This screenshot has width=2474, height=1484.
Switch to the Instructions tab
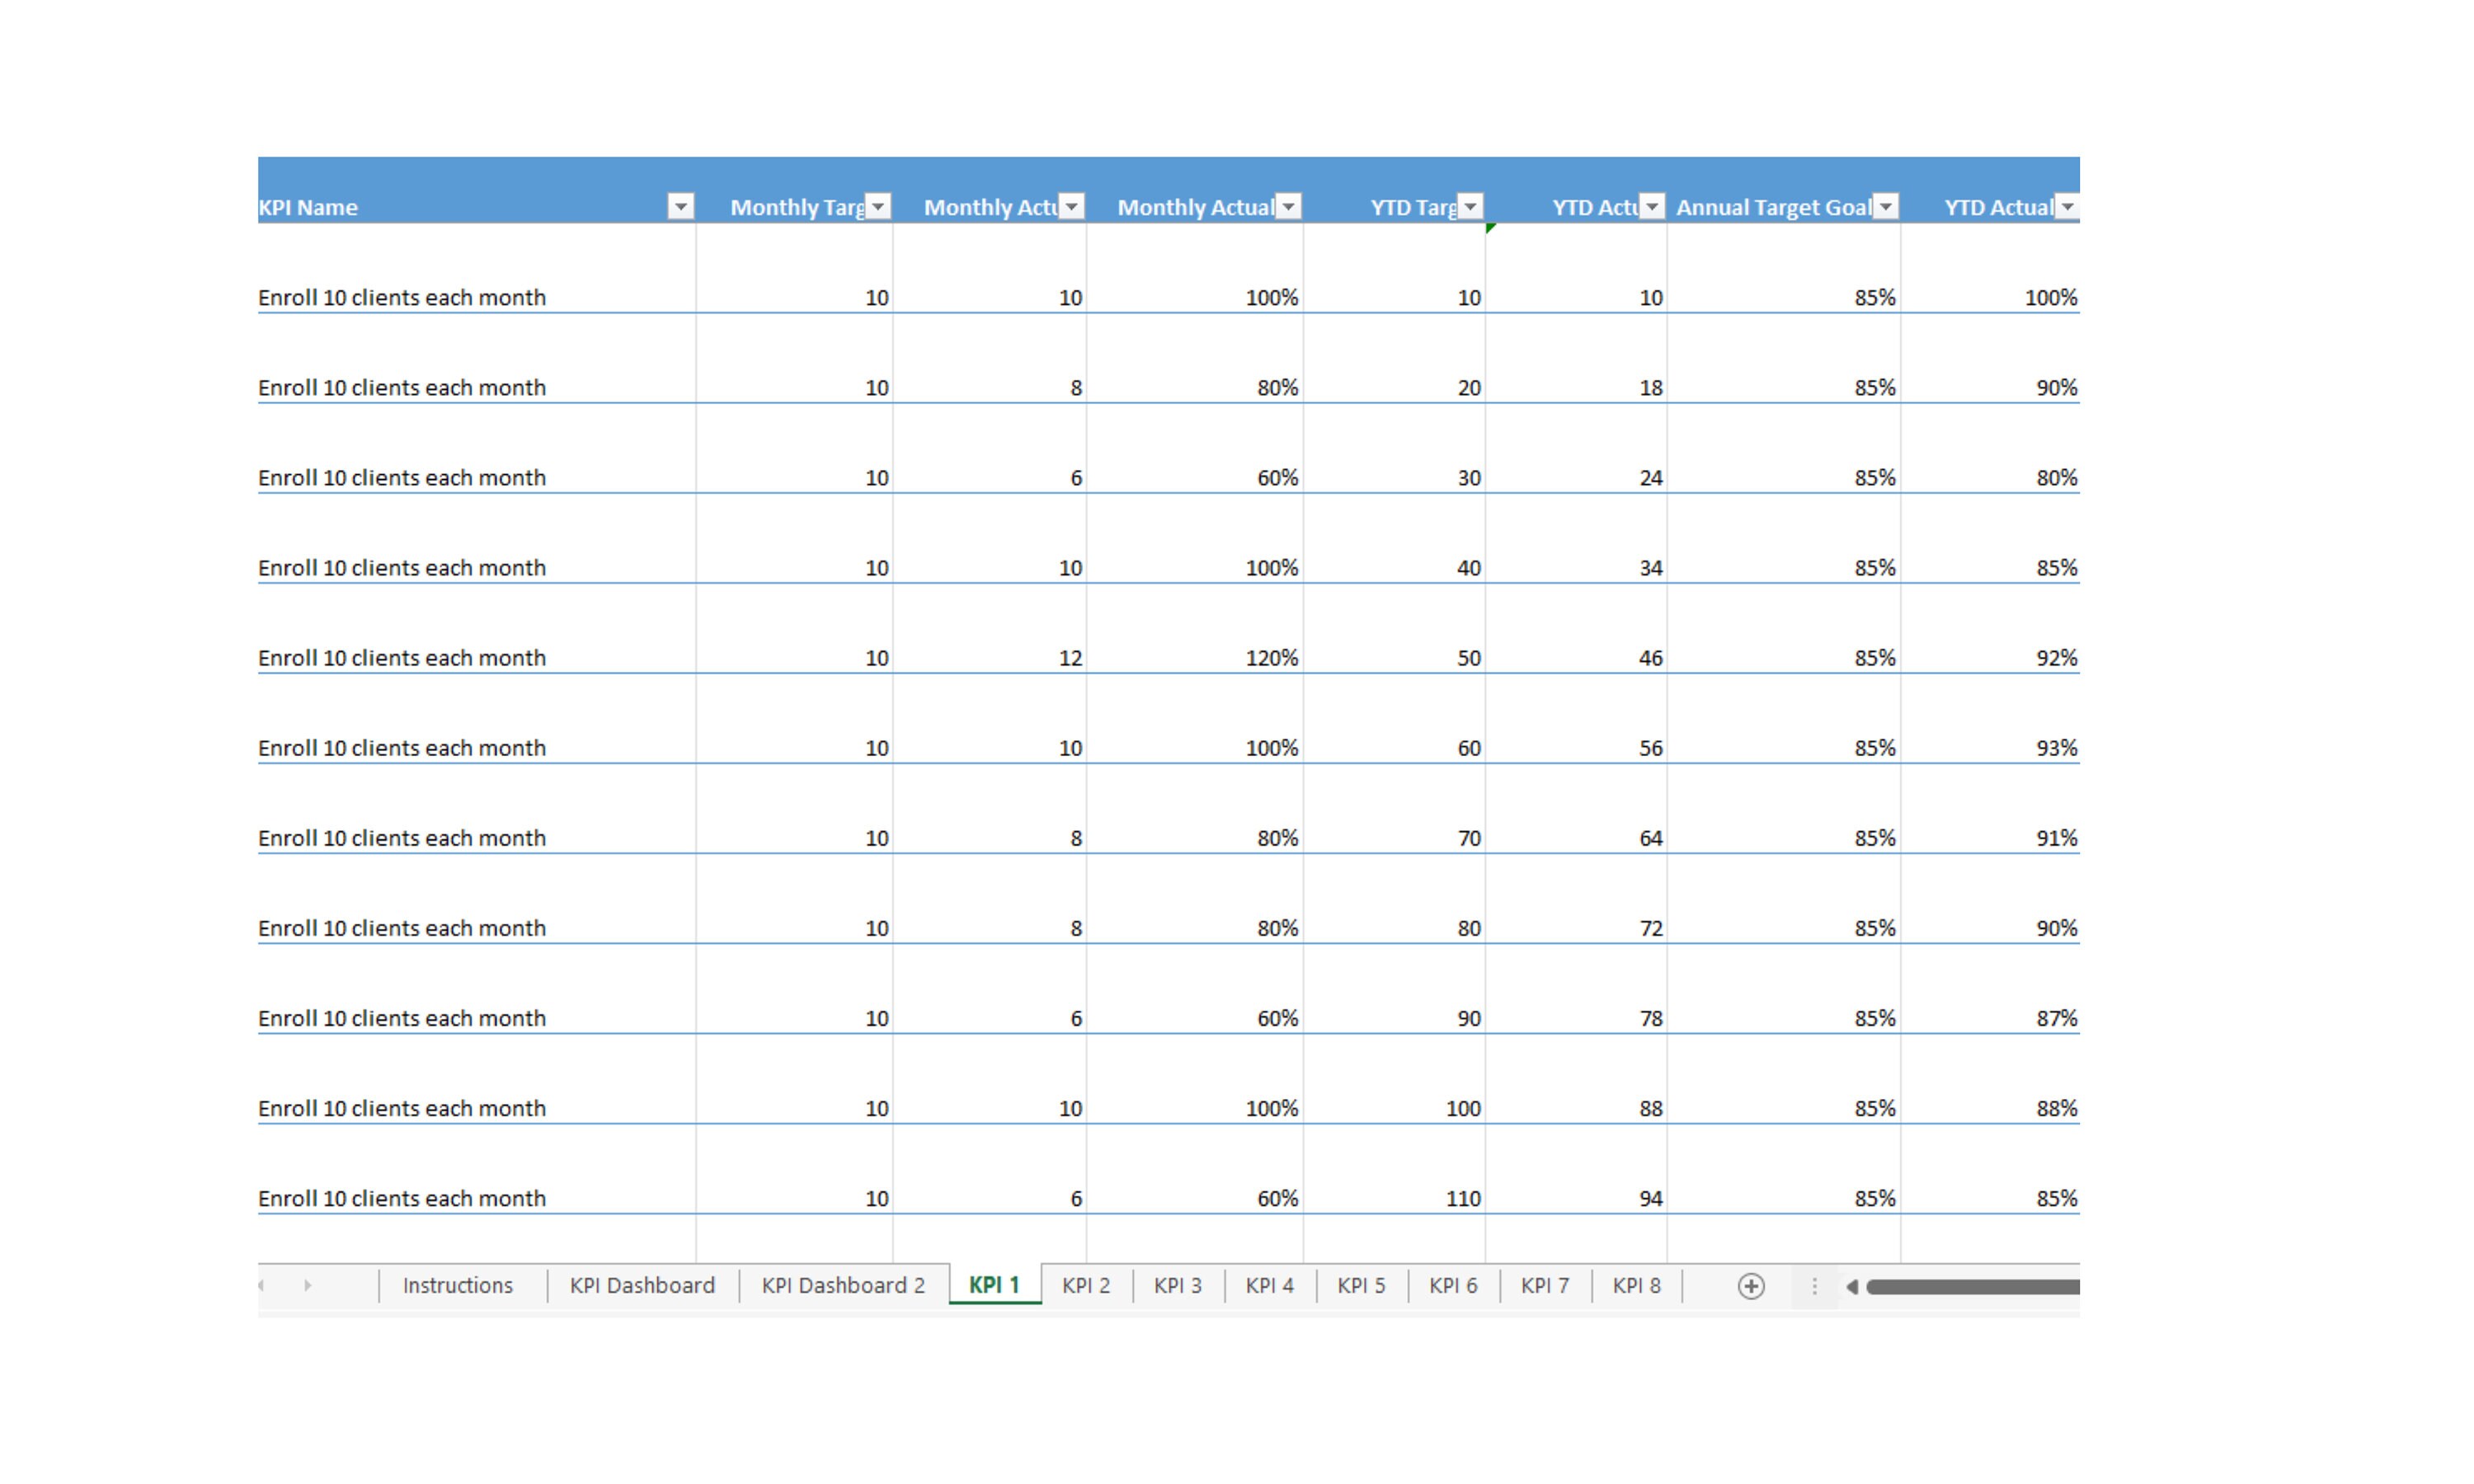click(457, 1285)
